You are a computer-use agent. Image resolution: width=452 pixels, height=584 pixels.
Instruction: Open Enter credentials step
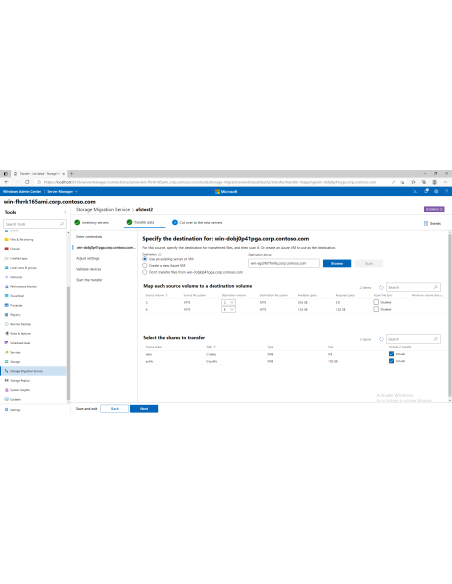89,237
